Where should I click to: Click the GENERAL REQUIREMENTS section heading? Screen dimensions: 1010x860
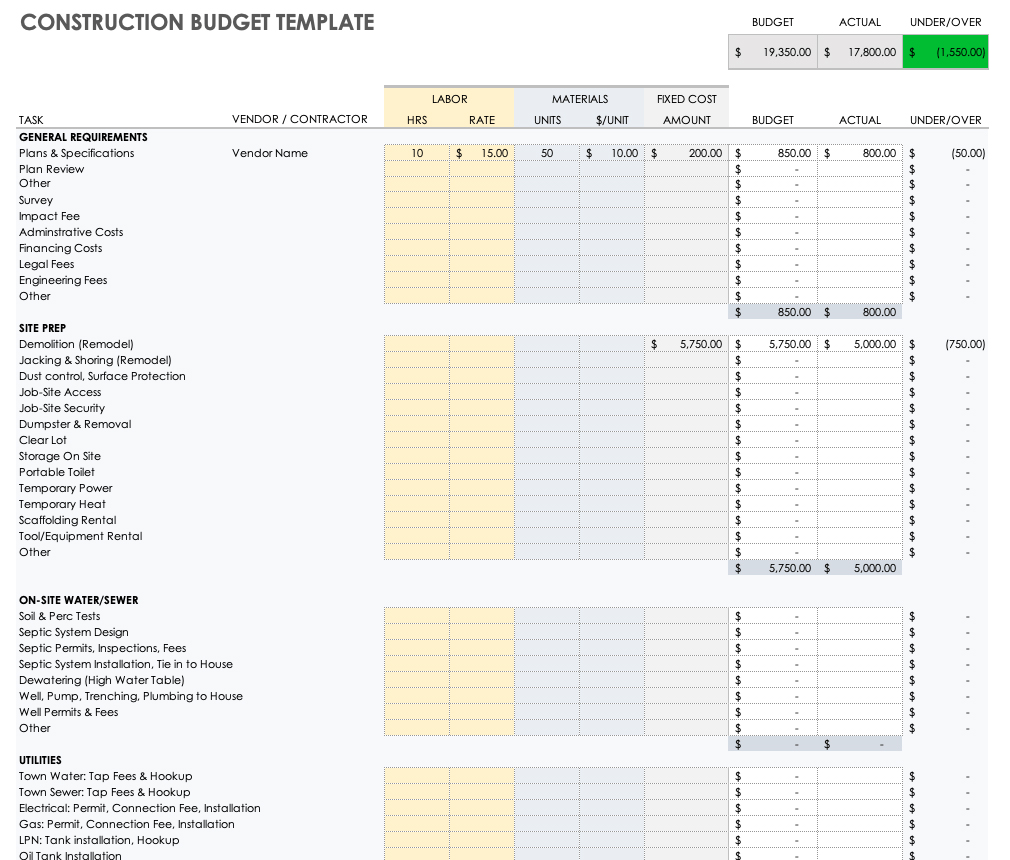82,137
